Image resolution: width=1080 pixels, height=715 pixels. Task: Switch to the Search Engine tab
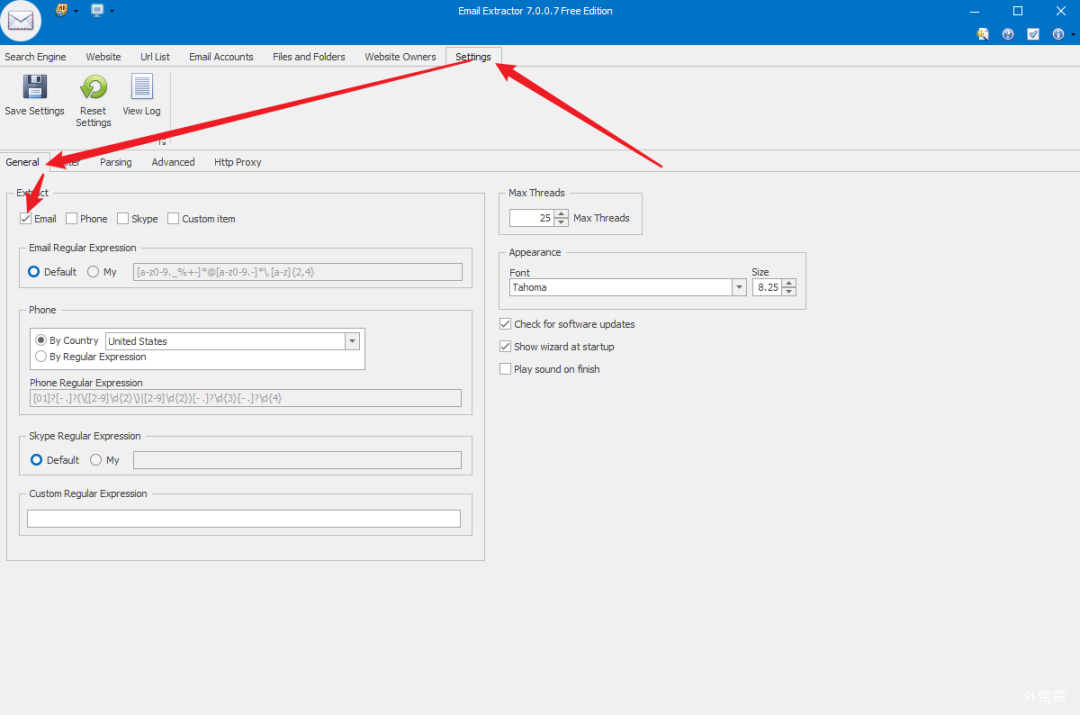point(35,56)
